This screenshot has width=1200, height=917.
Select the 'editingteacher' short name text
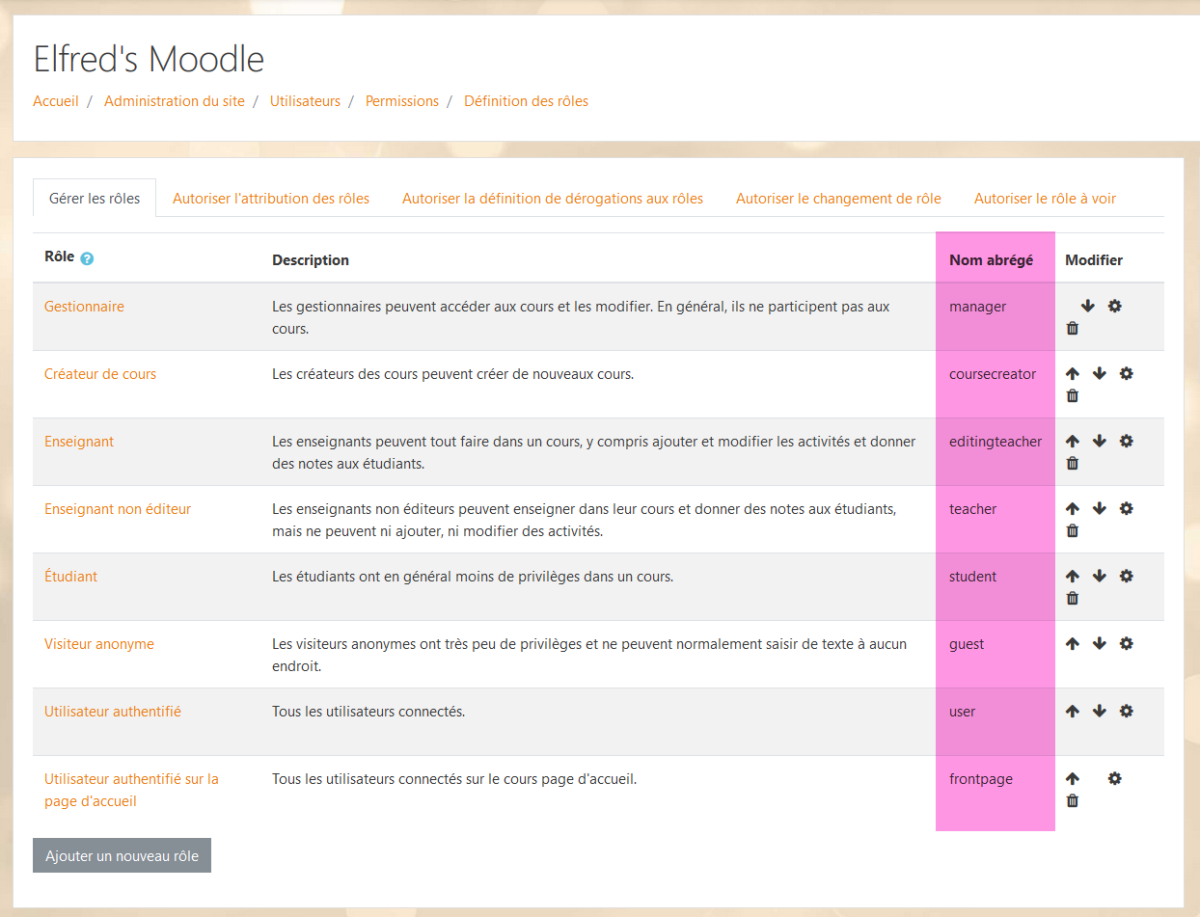996,441
